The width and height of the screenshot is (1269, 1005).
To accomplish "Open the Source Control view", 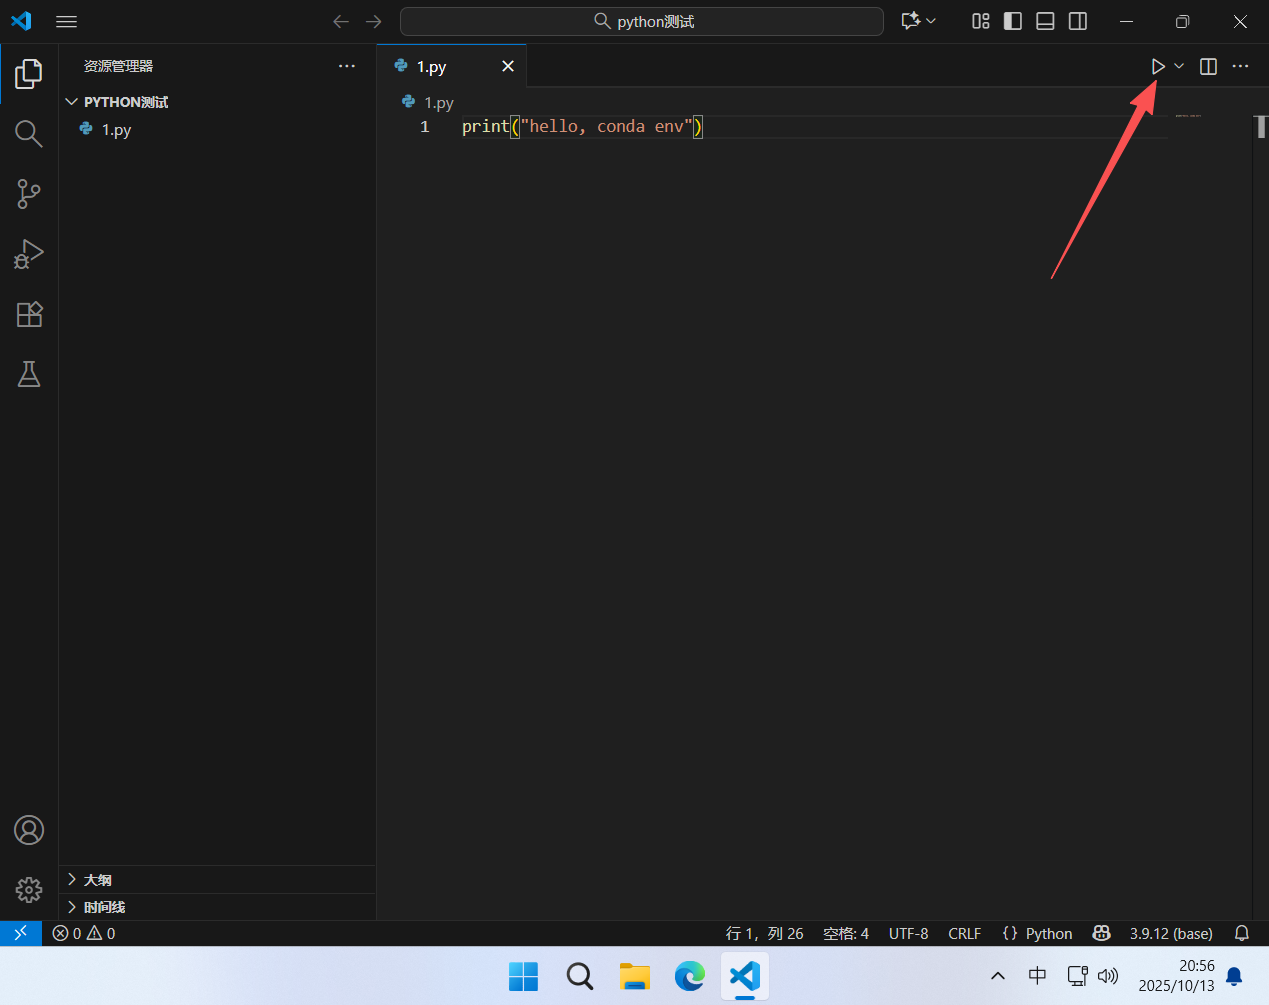I will [29, 194].
